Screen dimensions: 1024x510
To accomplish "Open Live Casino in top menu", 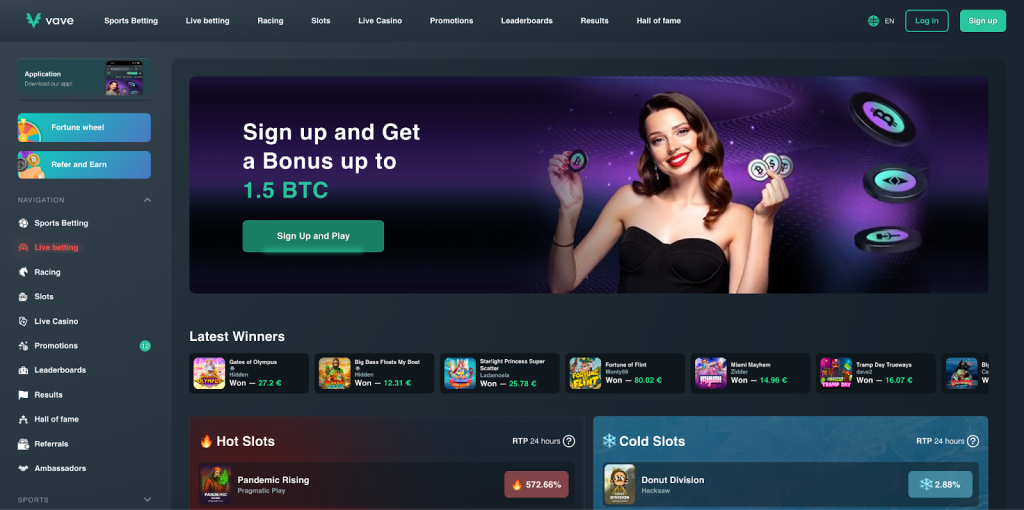I will [x=380, y=21].
